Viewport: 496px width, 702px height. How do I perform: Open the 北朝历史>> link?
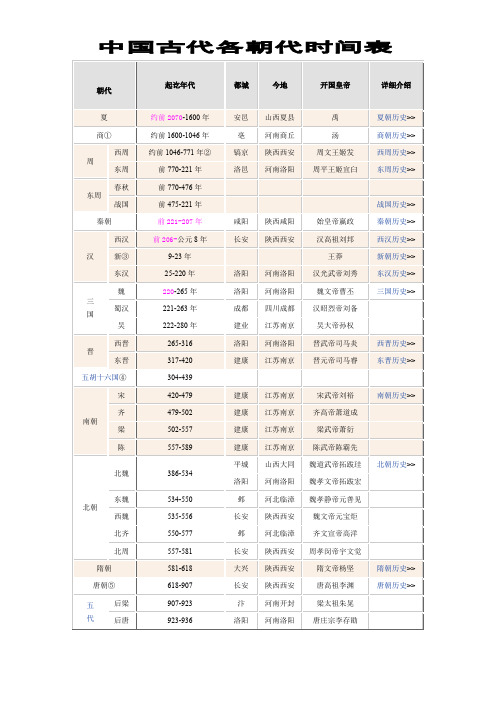(x=396, y=464)
